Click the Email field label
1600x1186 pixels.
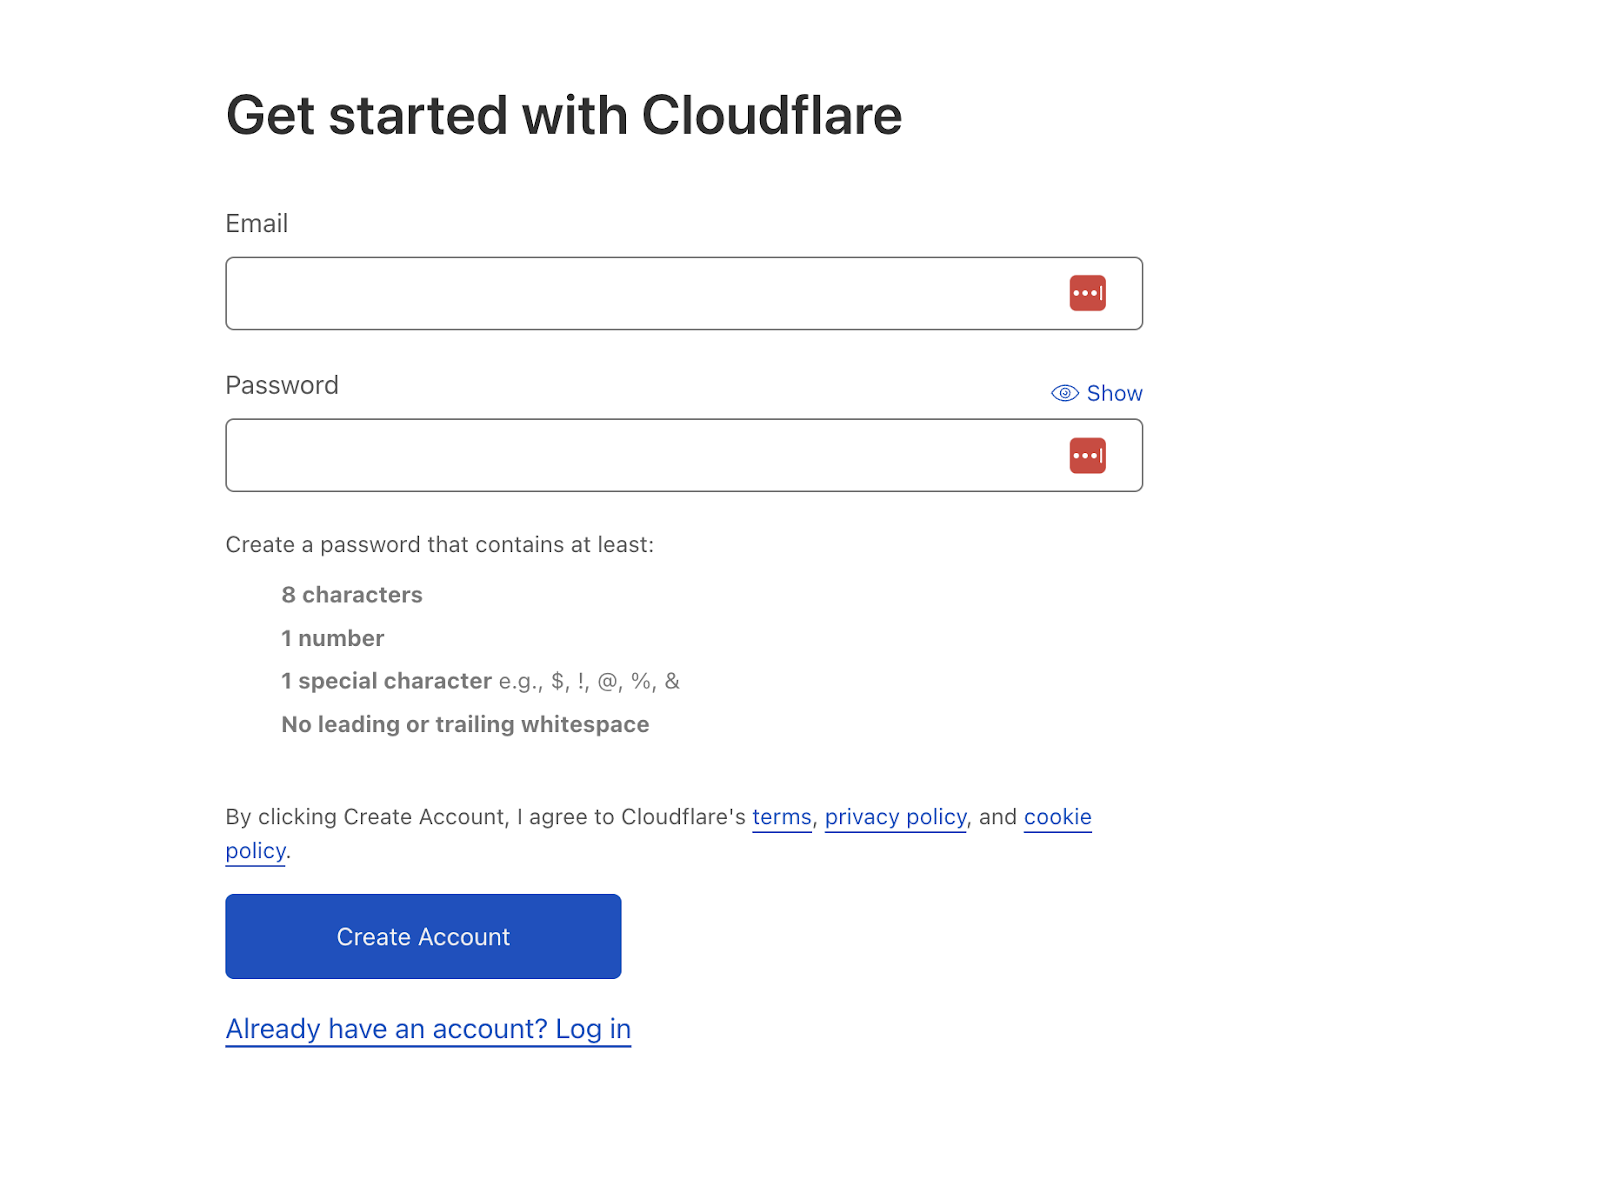pos(256,223)
